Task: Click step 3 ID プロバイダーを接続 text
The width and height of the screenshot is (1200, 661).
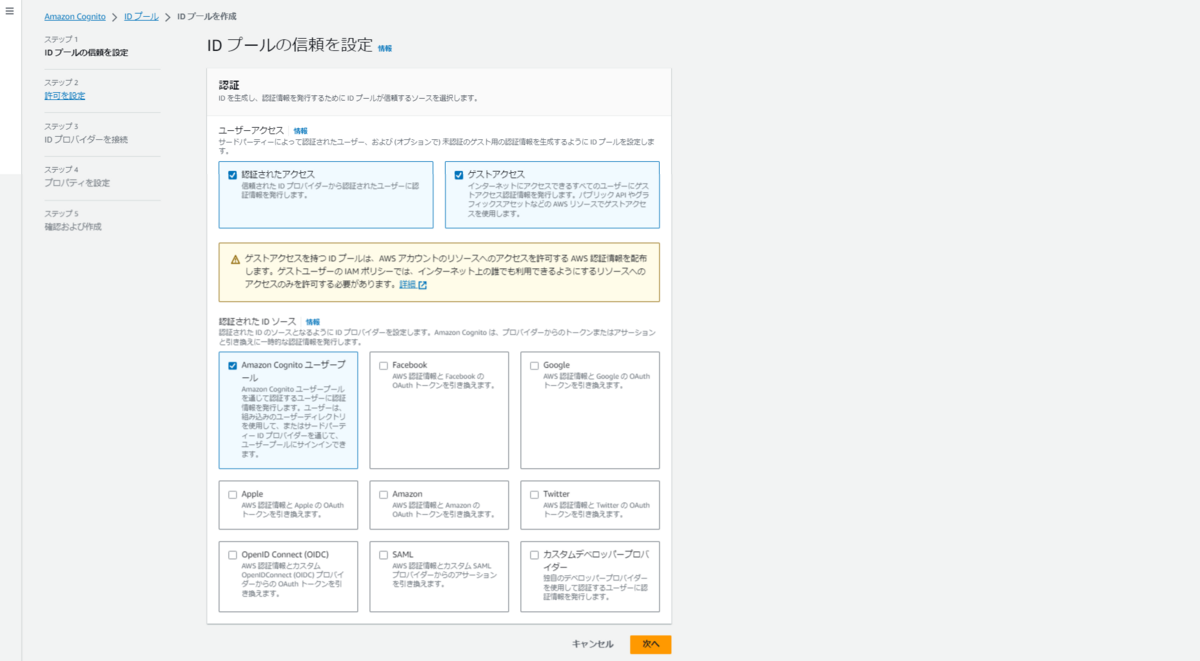Action: (86, 140)
